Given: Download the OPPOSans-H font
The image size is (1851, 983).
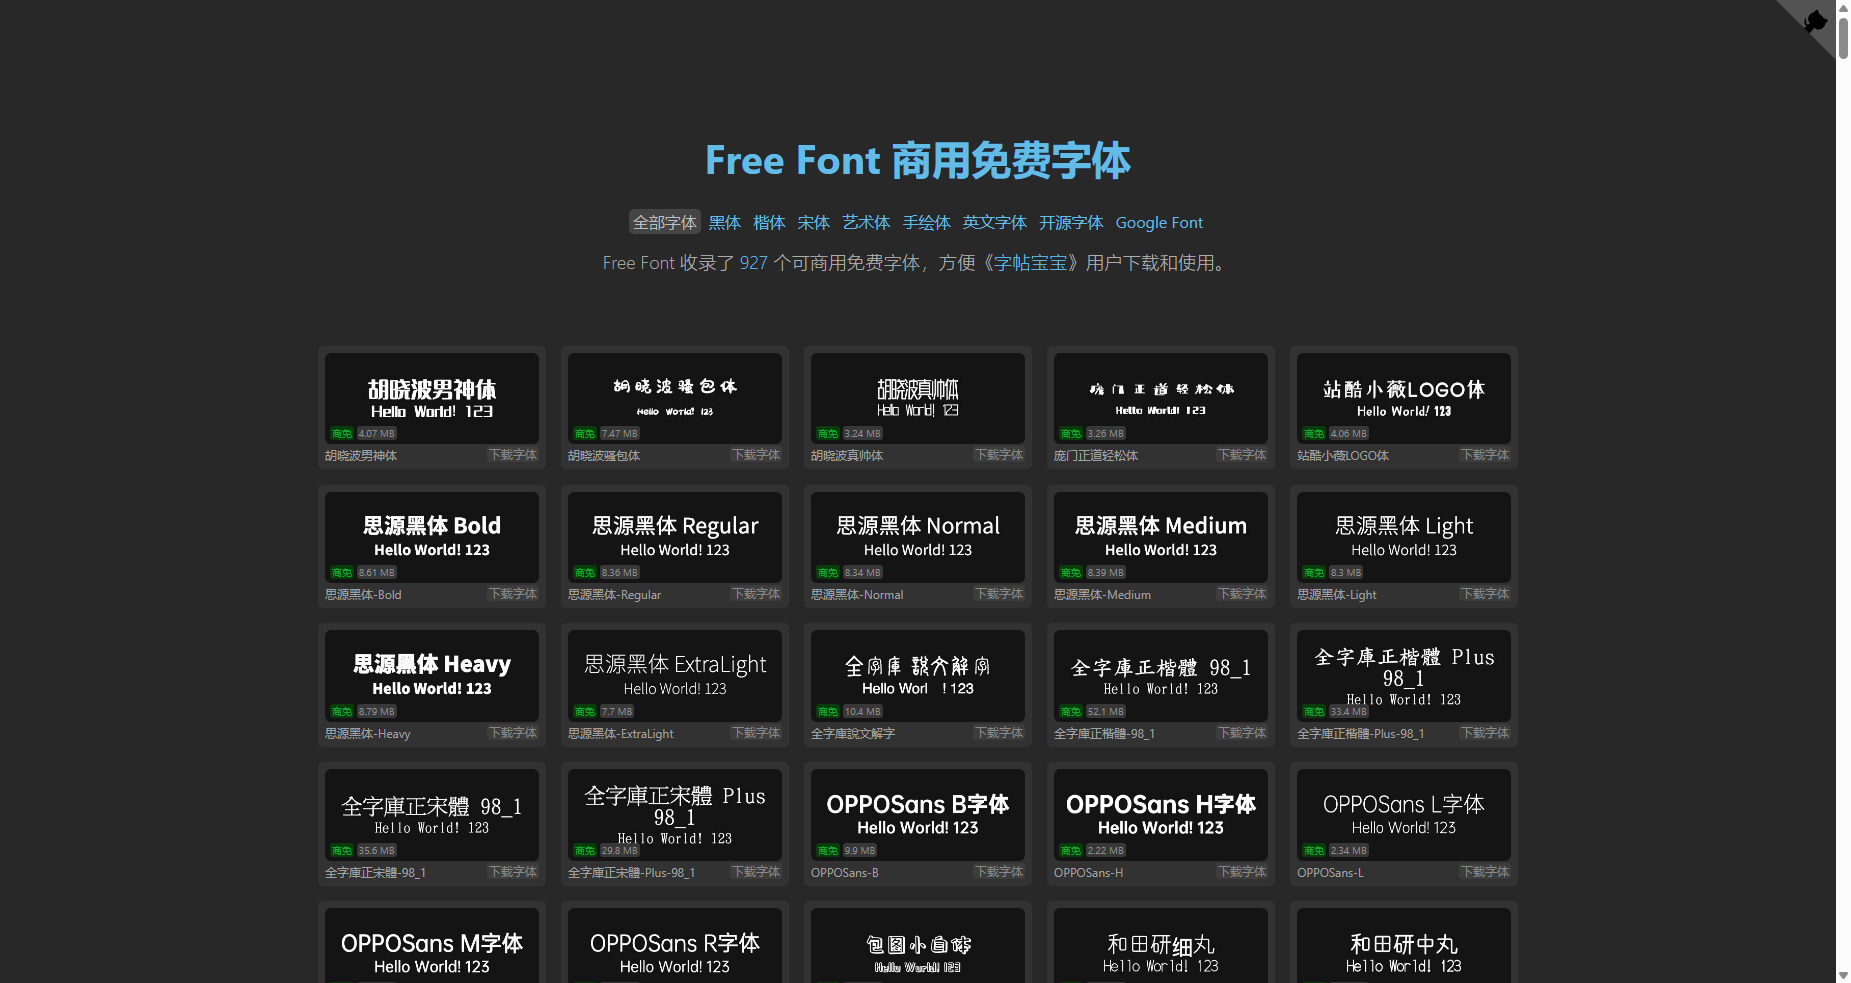Looking at the screenshot, I should click(1242, 872).
